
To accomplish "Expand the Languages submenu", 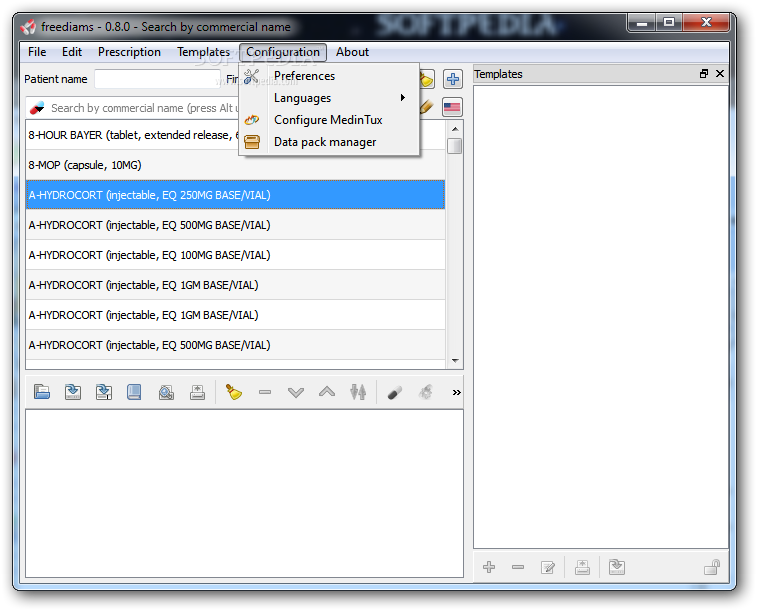I will tap(329, 98).
